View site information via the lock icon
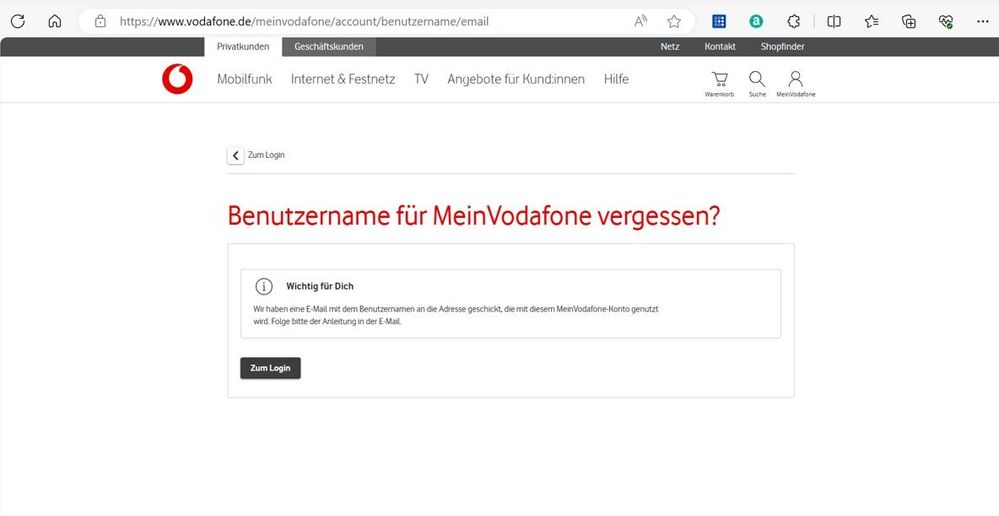 click(100, 22)
